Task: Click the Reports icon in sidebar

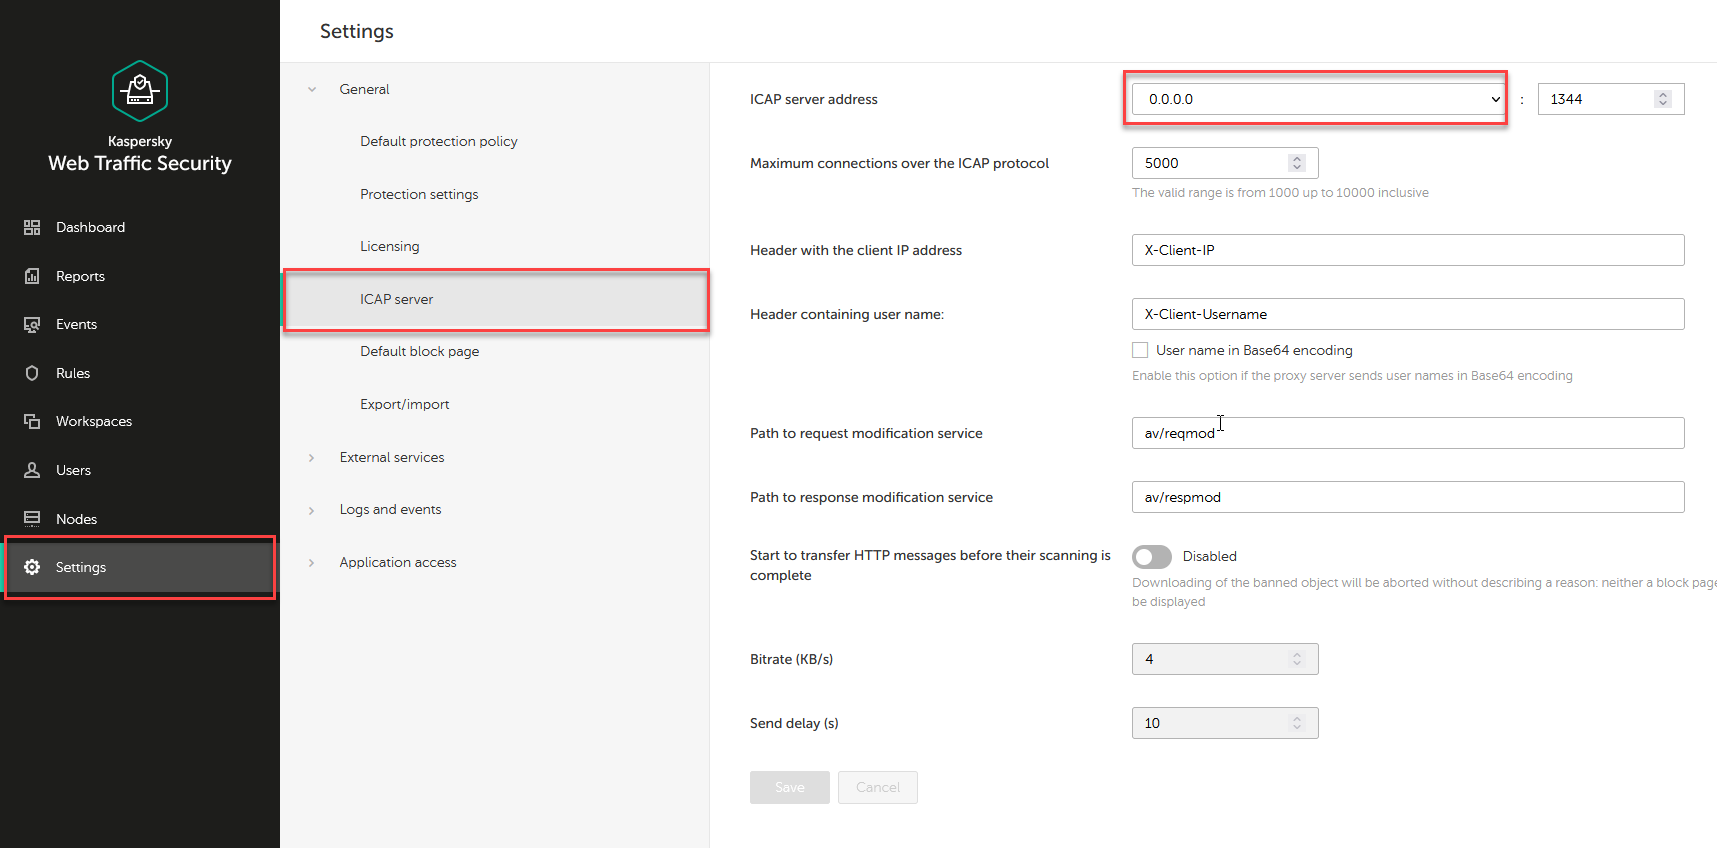Action: pos(32,276)
